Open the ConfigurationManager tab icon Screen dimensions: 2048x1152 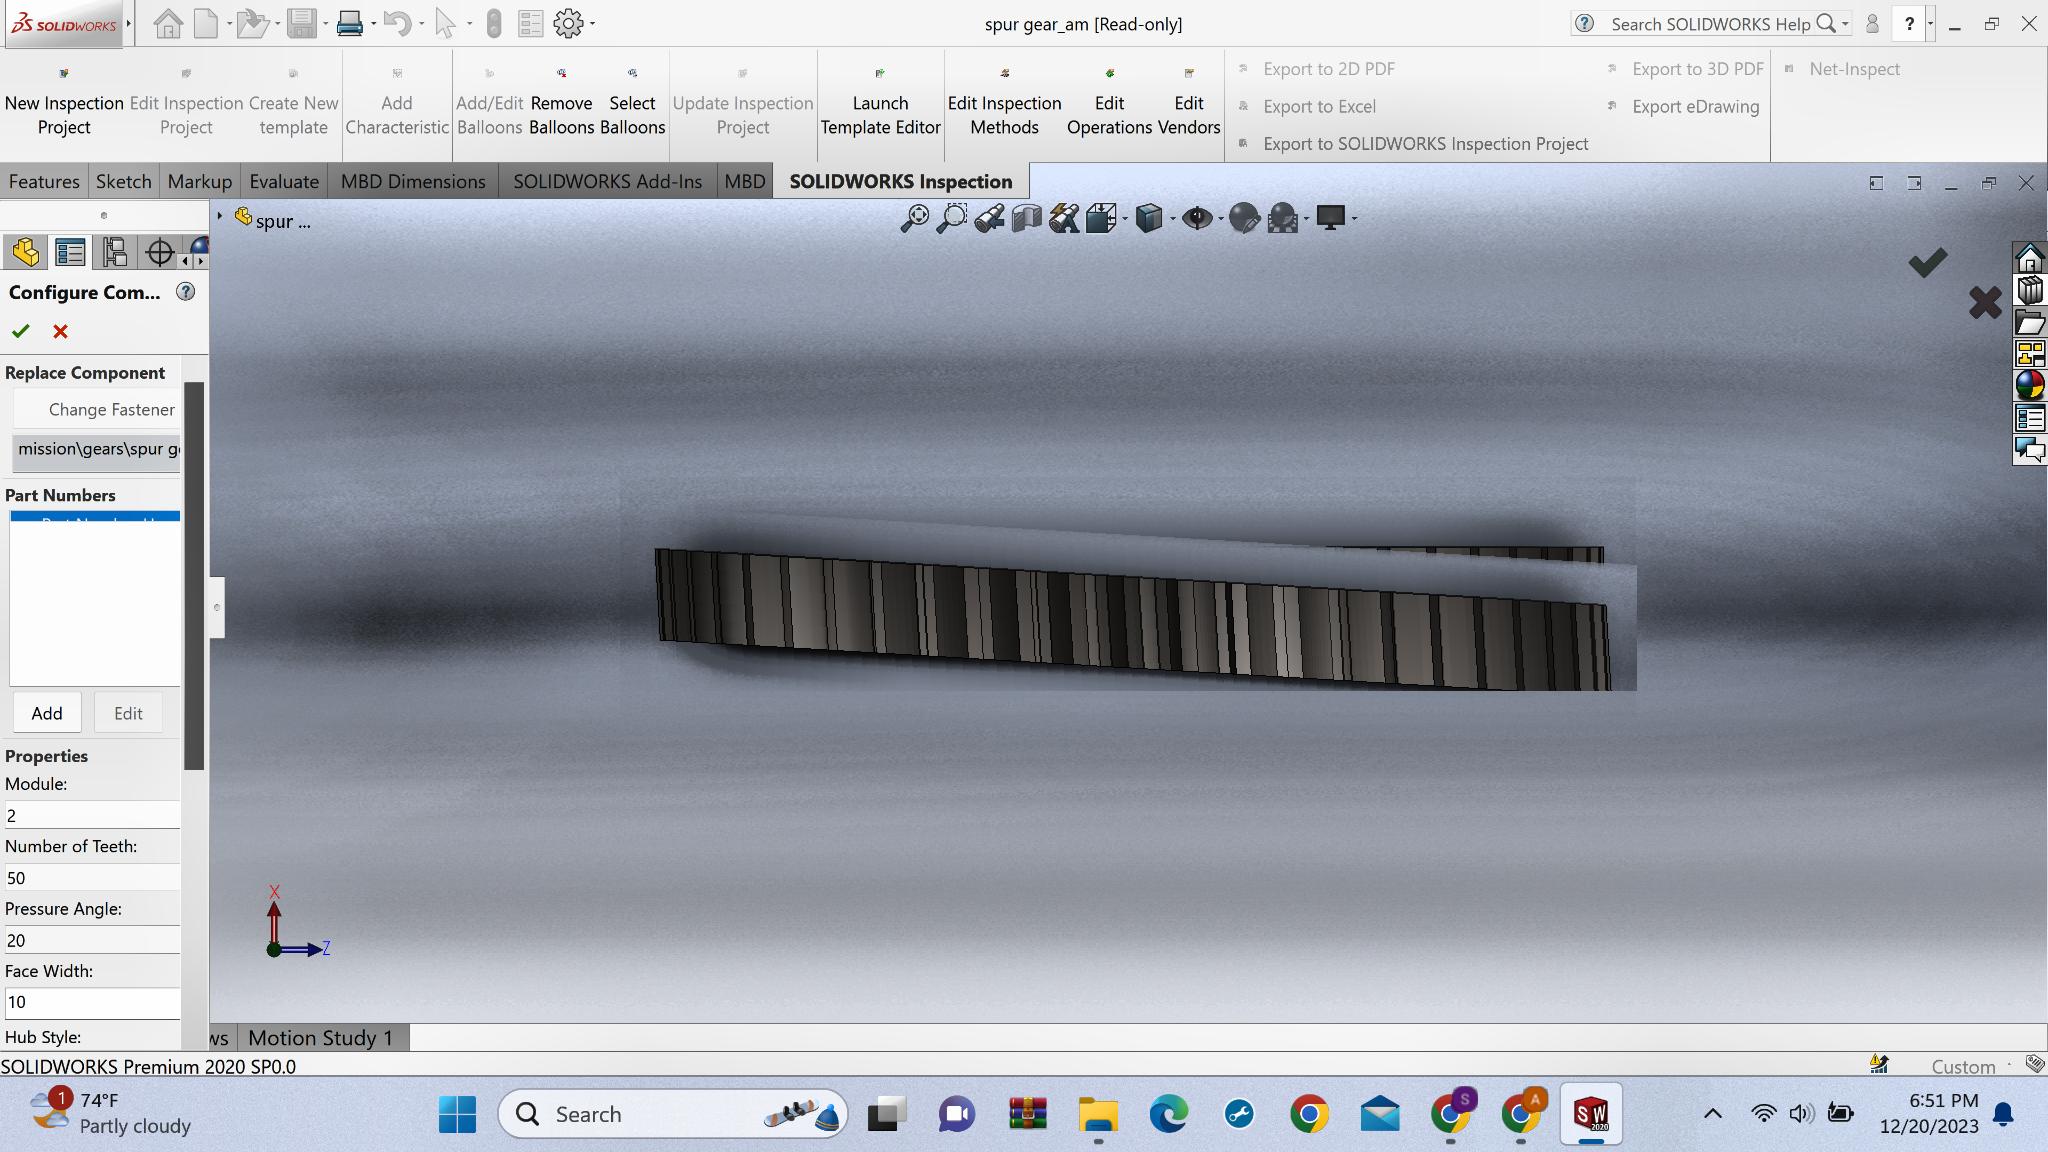[115, 252]
